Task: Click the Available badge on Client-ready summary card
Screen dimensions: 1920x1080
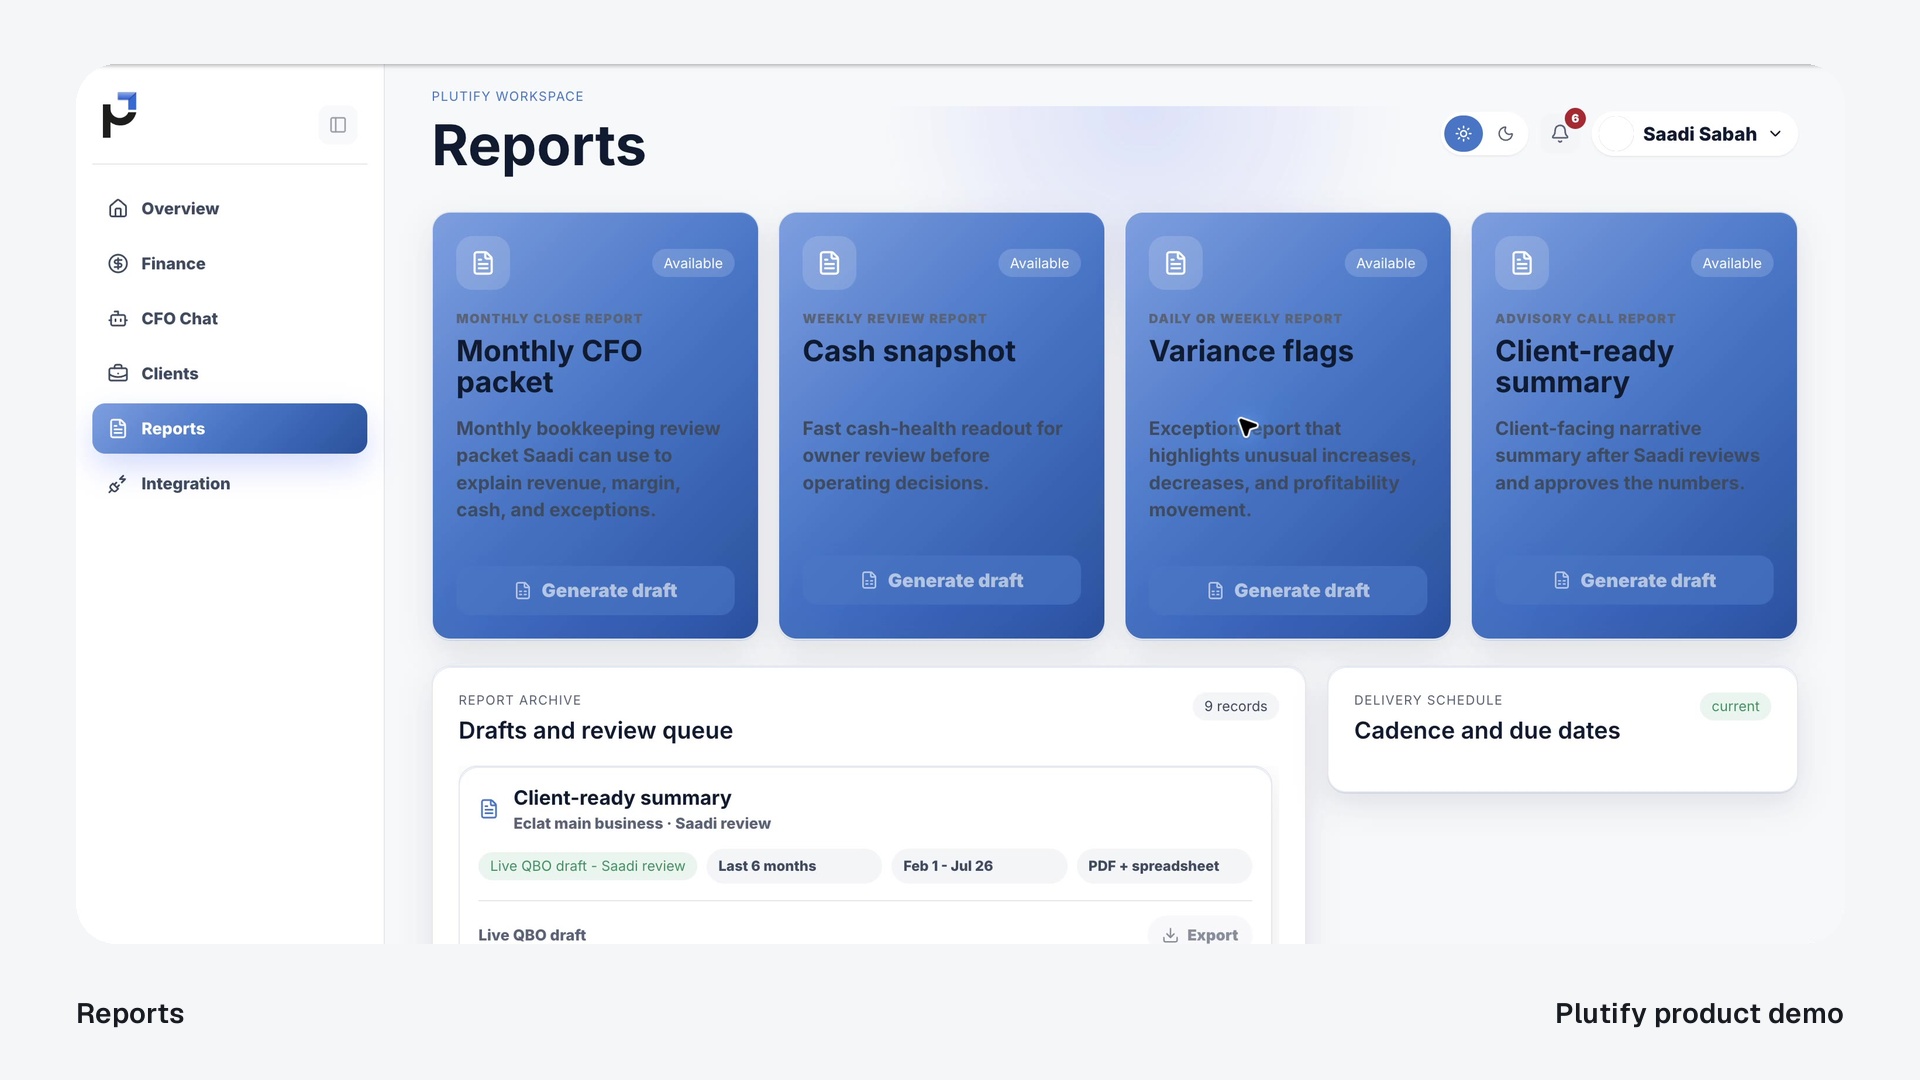Action: click(x=1732, y=263)
